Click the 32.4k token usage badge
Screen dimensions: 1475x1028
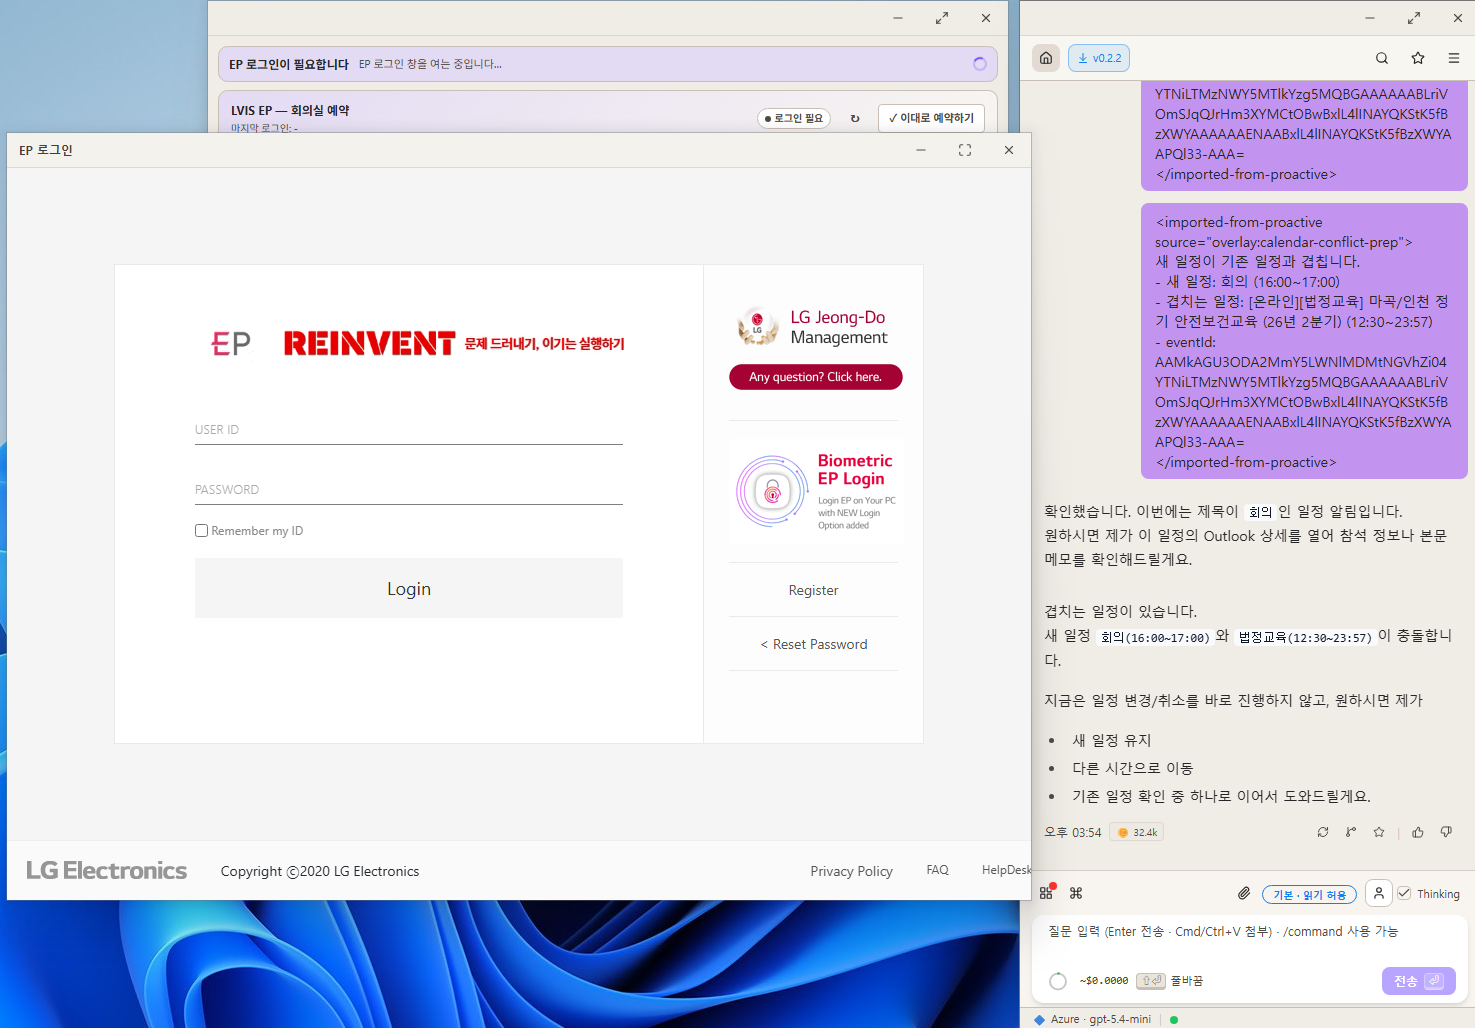coord(1137,832)
